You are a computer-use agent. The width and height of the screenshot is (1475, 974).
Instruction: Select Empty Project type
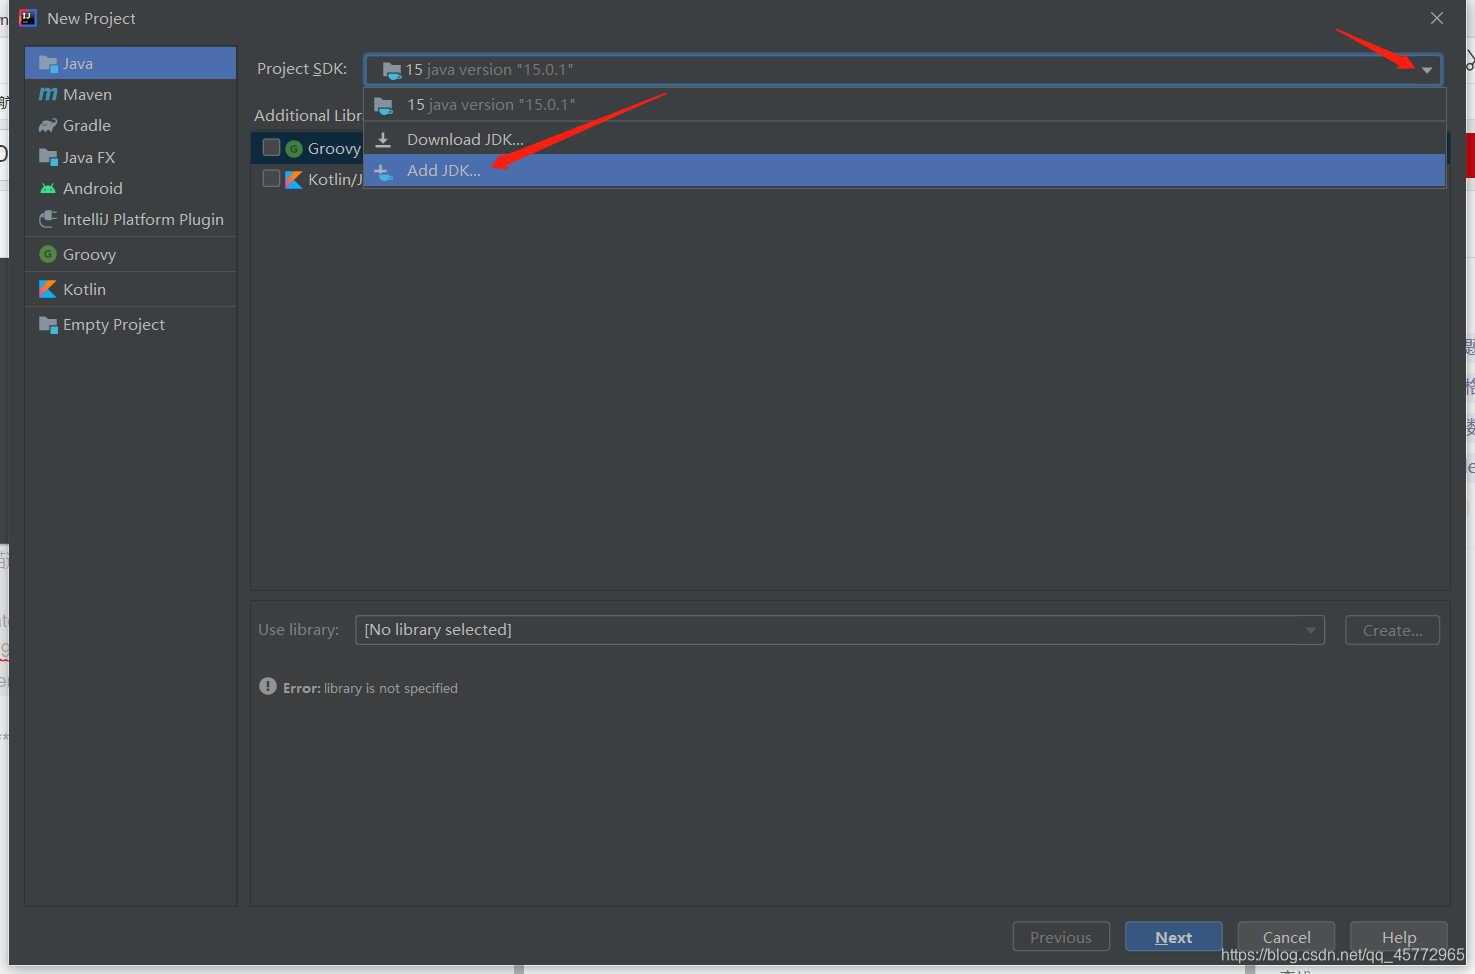point(130,324)
